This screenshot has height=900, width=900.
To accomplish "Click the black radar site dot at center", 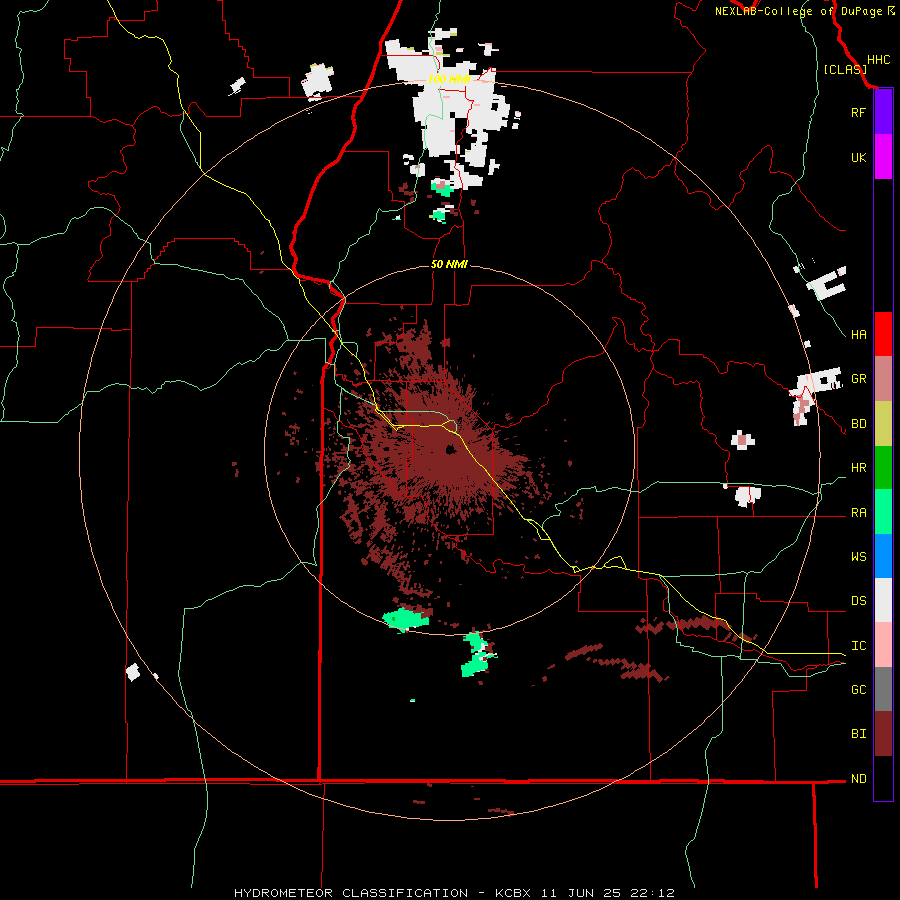I will pos(451,449).
